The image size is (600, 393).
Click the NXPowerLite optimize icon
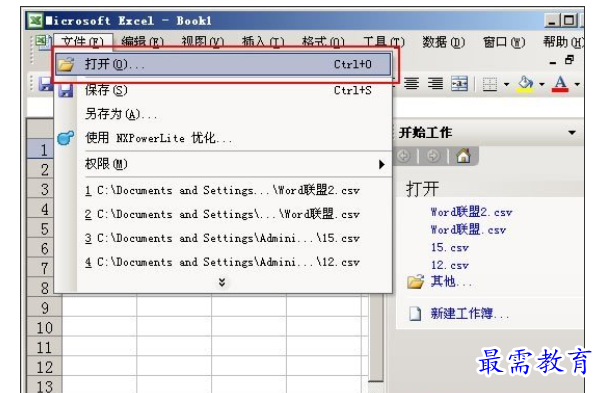(x=65, y=138)
